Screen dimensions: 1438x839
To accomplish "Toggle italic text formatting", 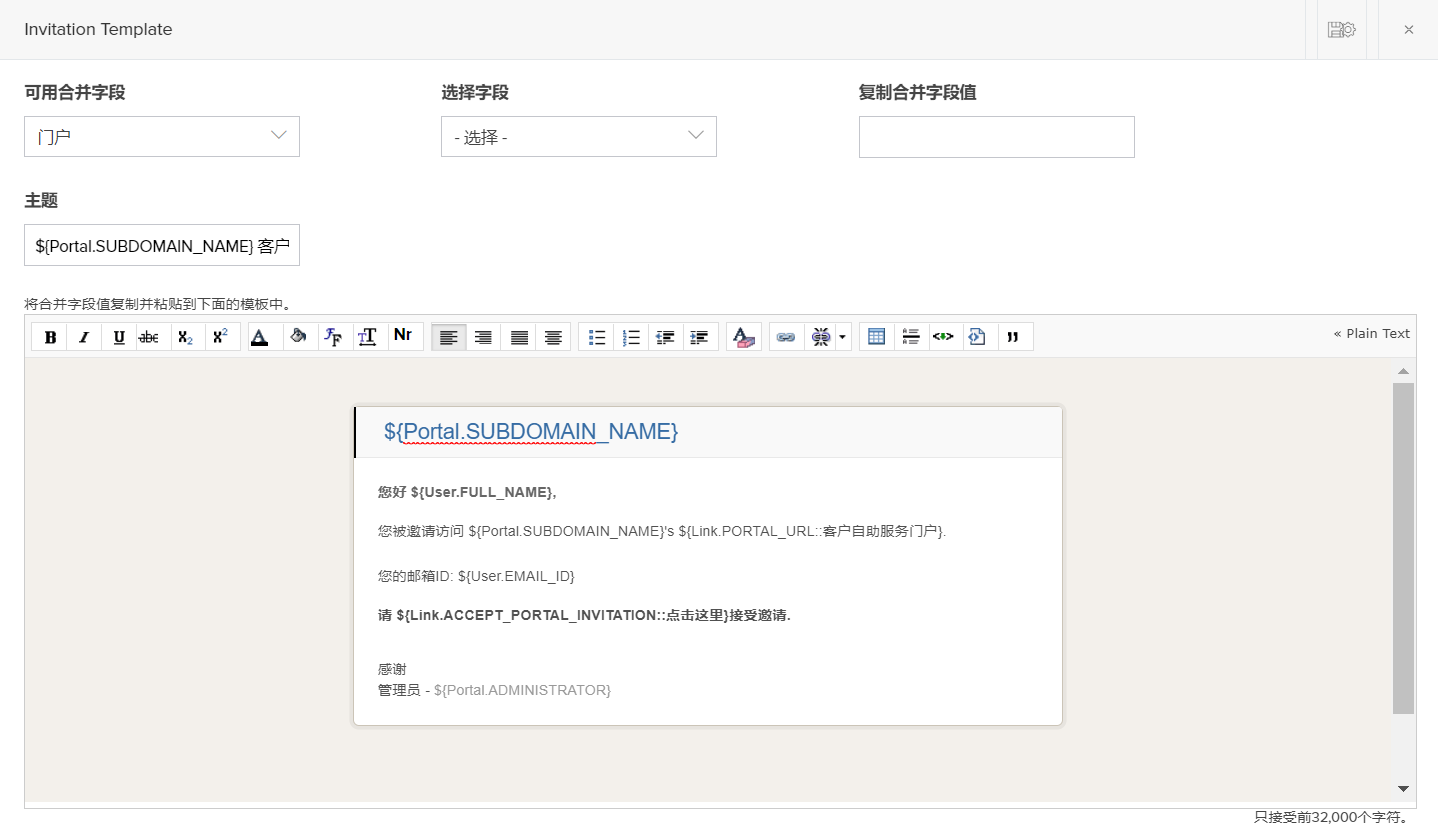I will (84, 337).
